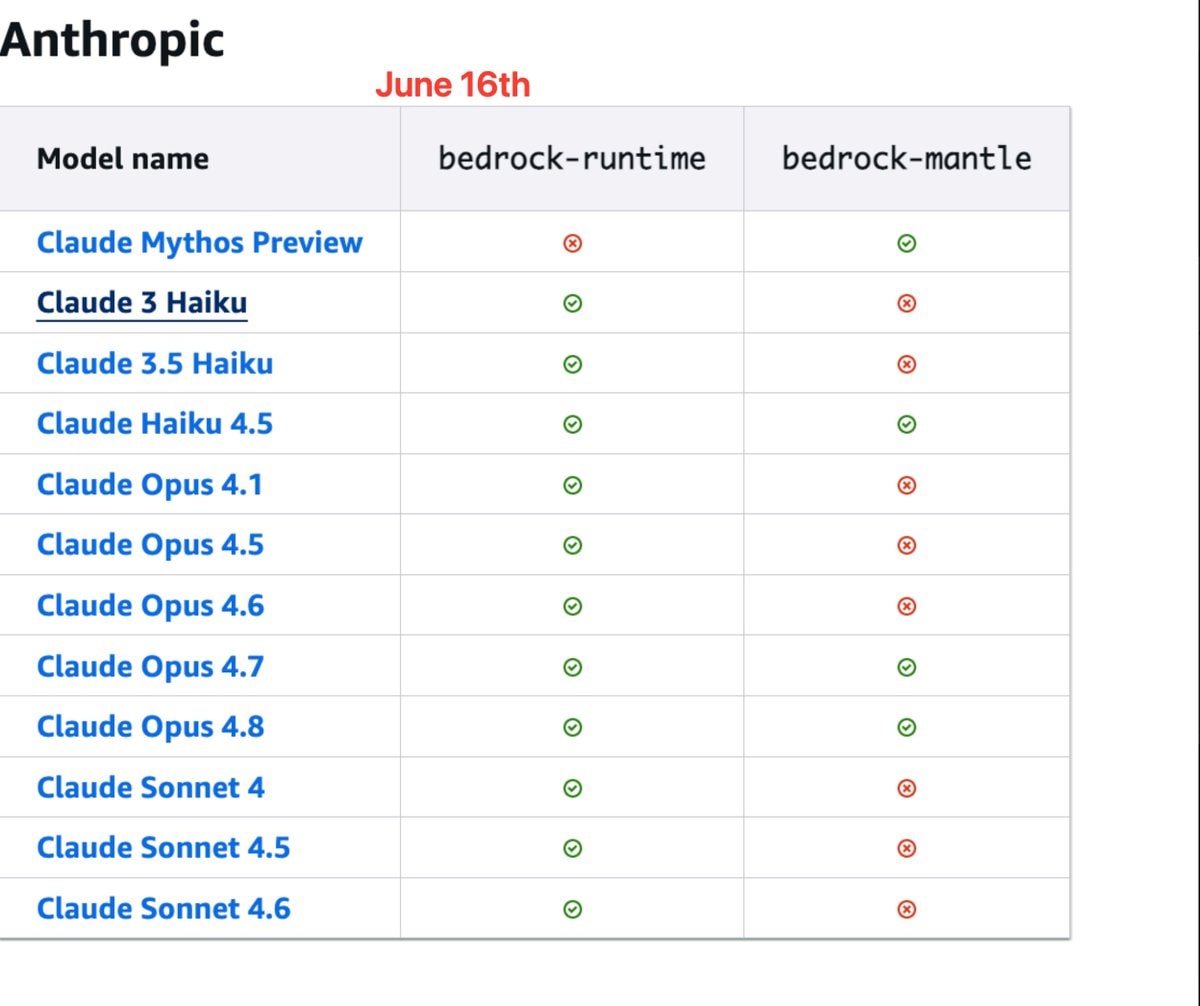The image size is (1200, 1006).
Task: Click bedrock-runtime check icon for Claude 3 Haiku
Action: (x=572, y=304)
